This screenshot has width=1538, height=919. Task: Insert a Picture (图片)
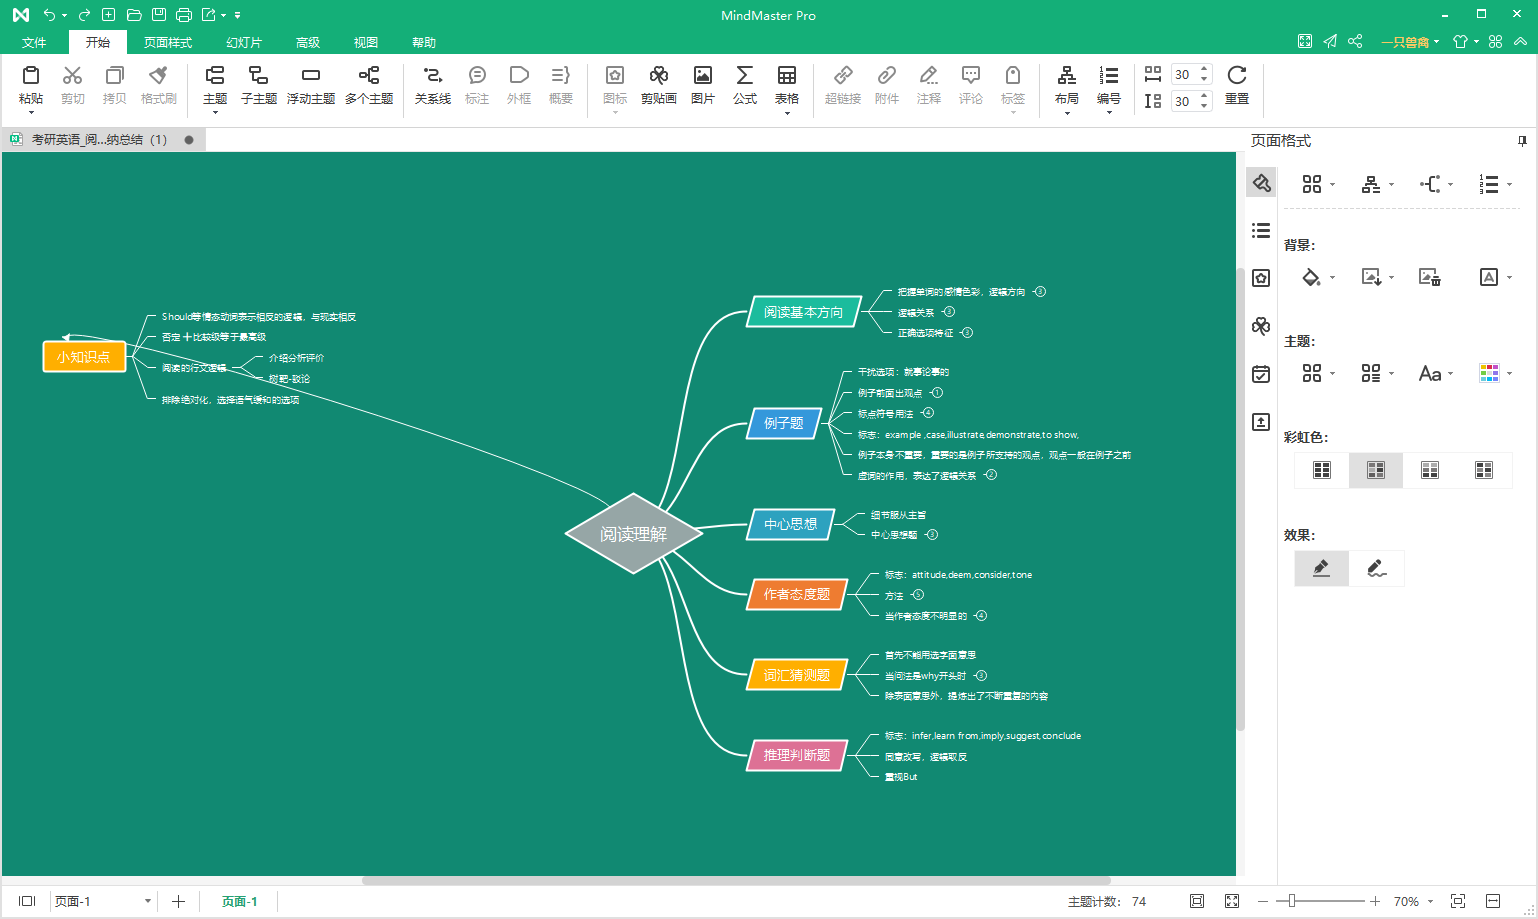click(x=702, y=85)
